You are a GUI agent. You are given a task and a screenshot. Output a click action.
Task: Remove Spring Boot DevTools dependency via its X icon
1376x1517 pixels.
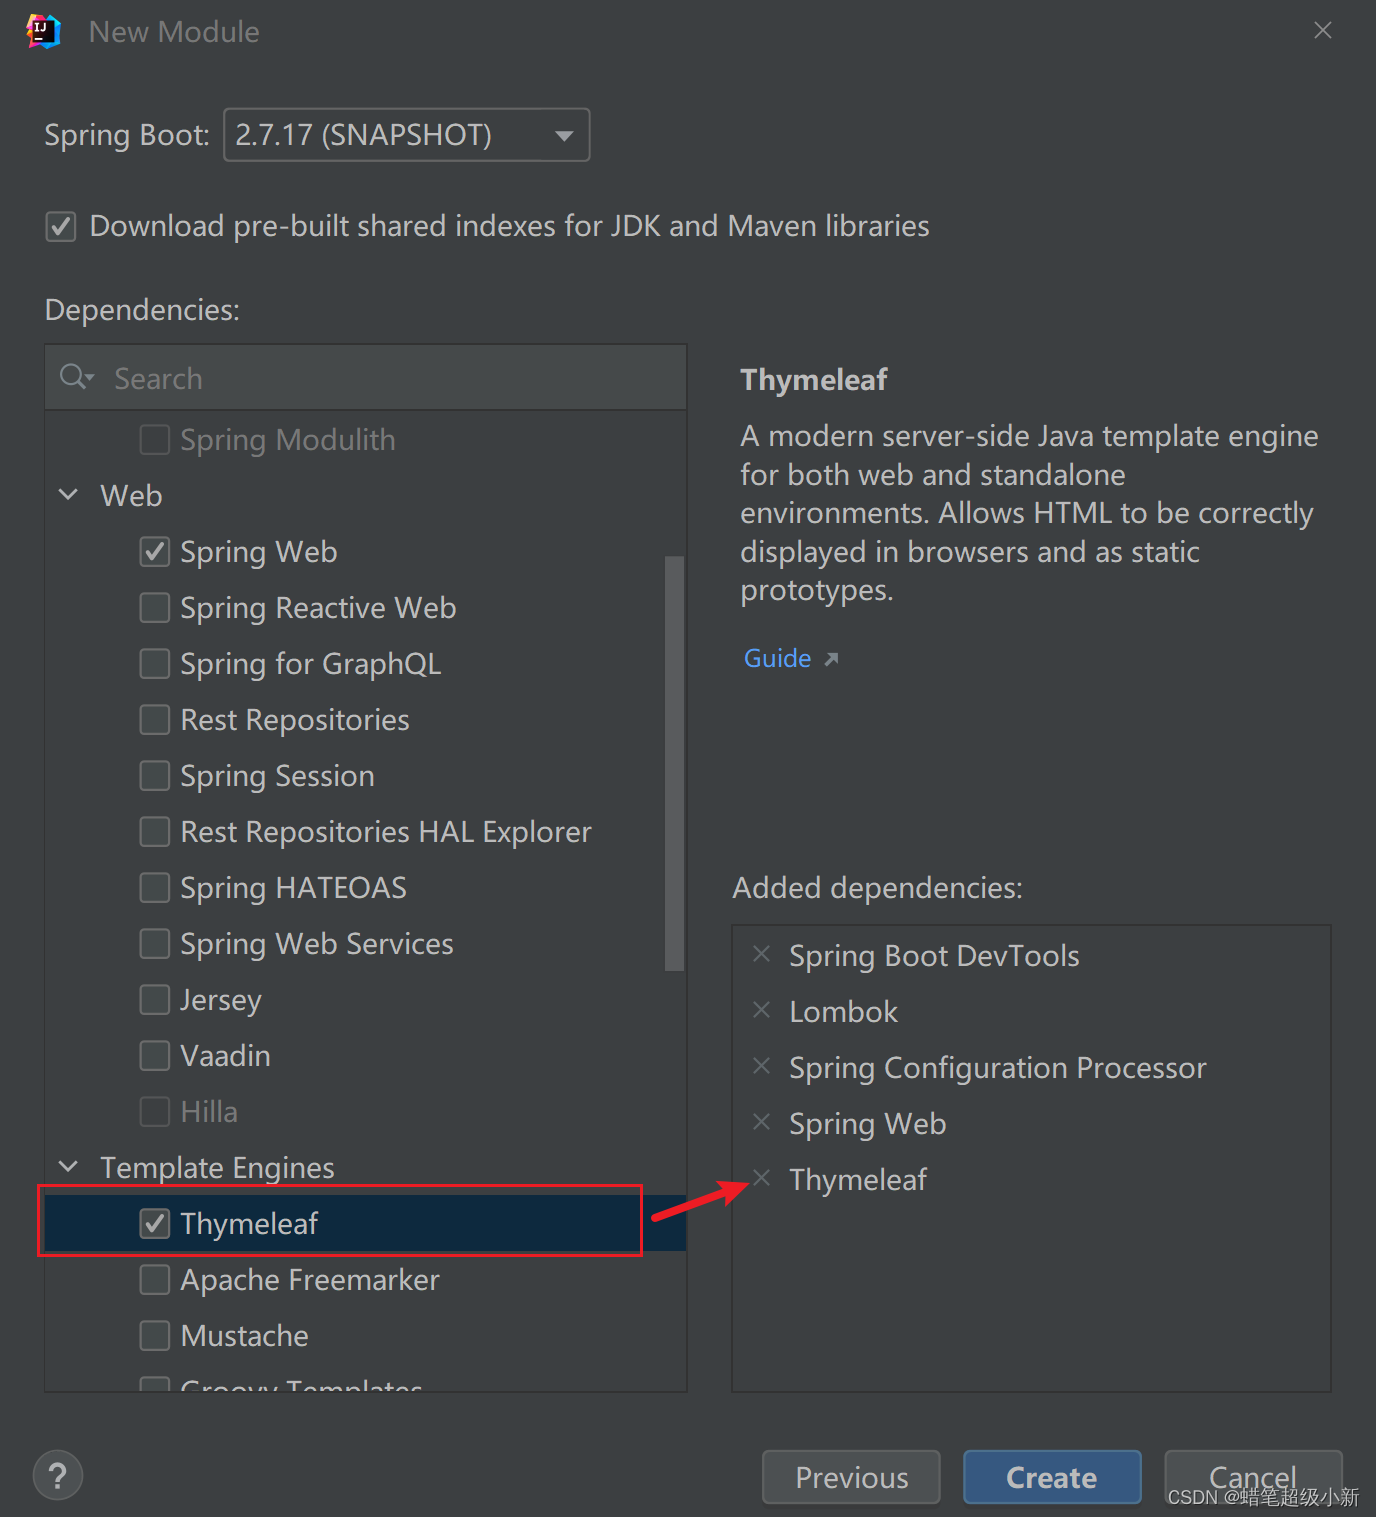coord(761,954)
